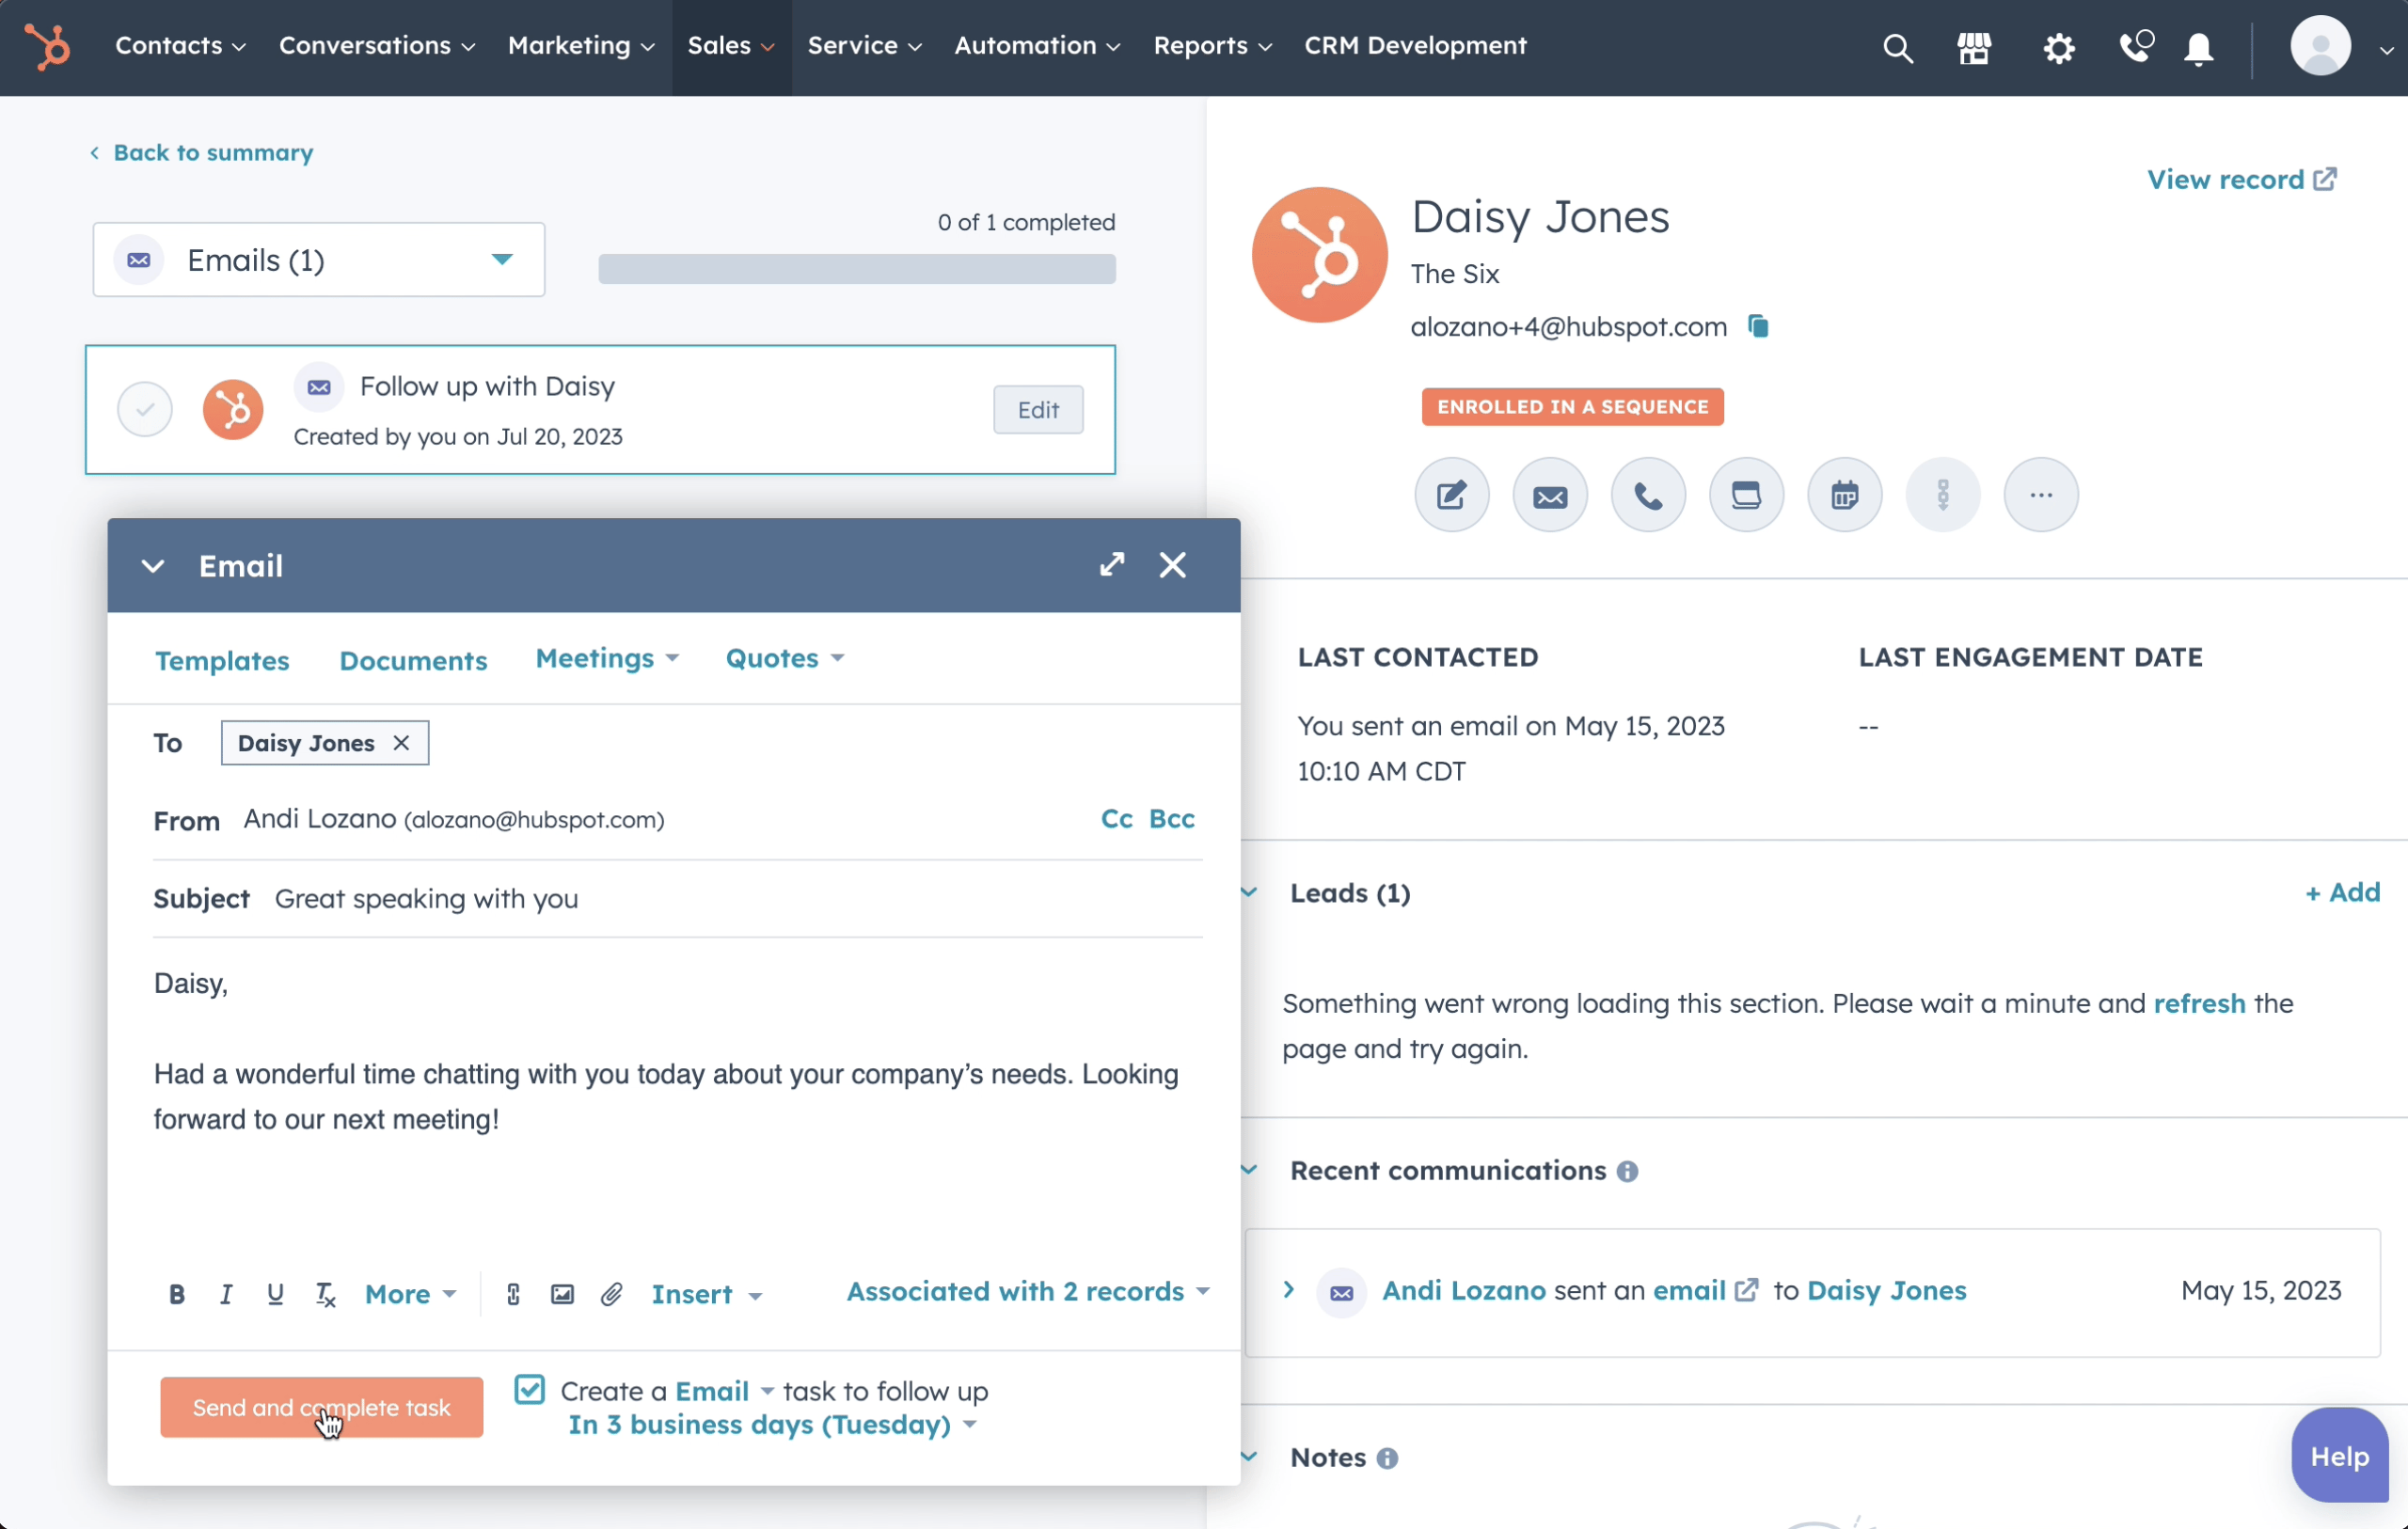This screenshot has height=1529, width=2408.
Task: Open the Service menu
Action: tap(865, 46)
